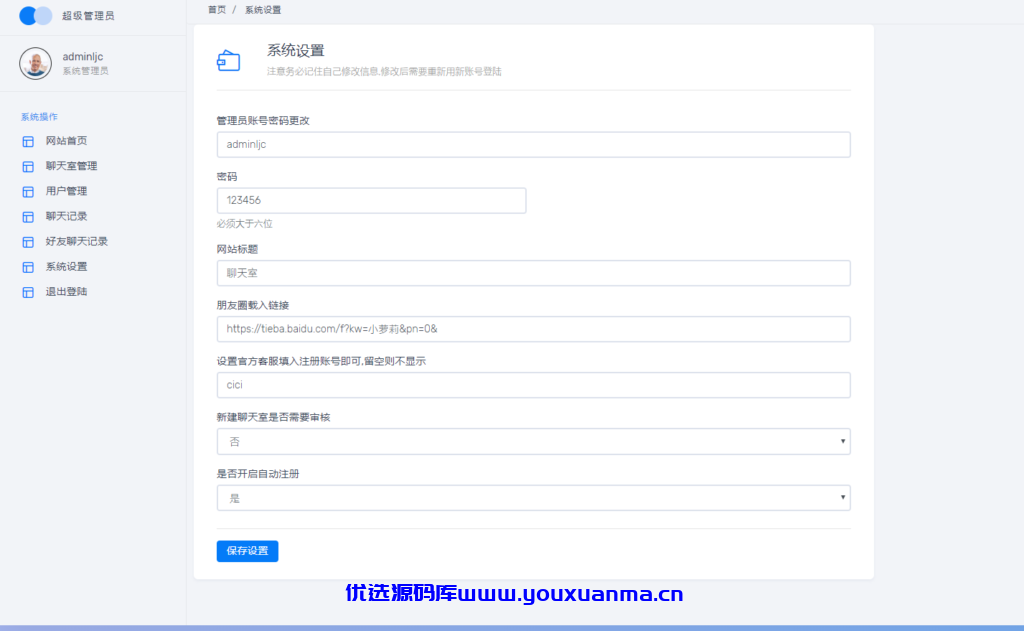Image resolution: width=1024 pixels, height=631 pixels.
Task: Click the adminljc username in sidebar
Action: pyautogui.click(x=83, y=57)
